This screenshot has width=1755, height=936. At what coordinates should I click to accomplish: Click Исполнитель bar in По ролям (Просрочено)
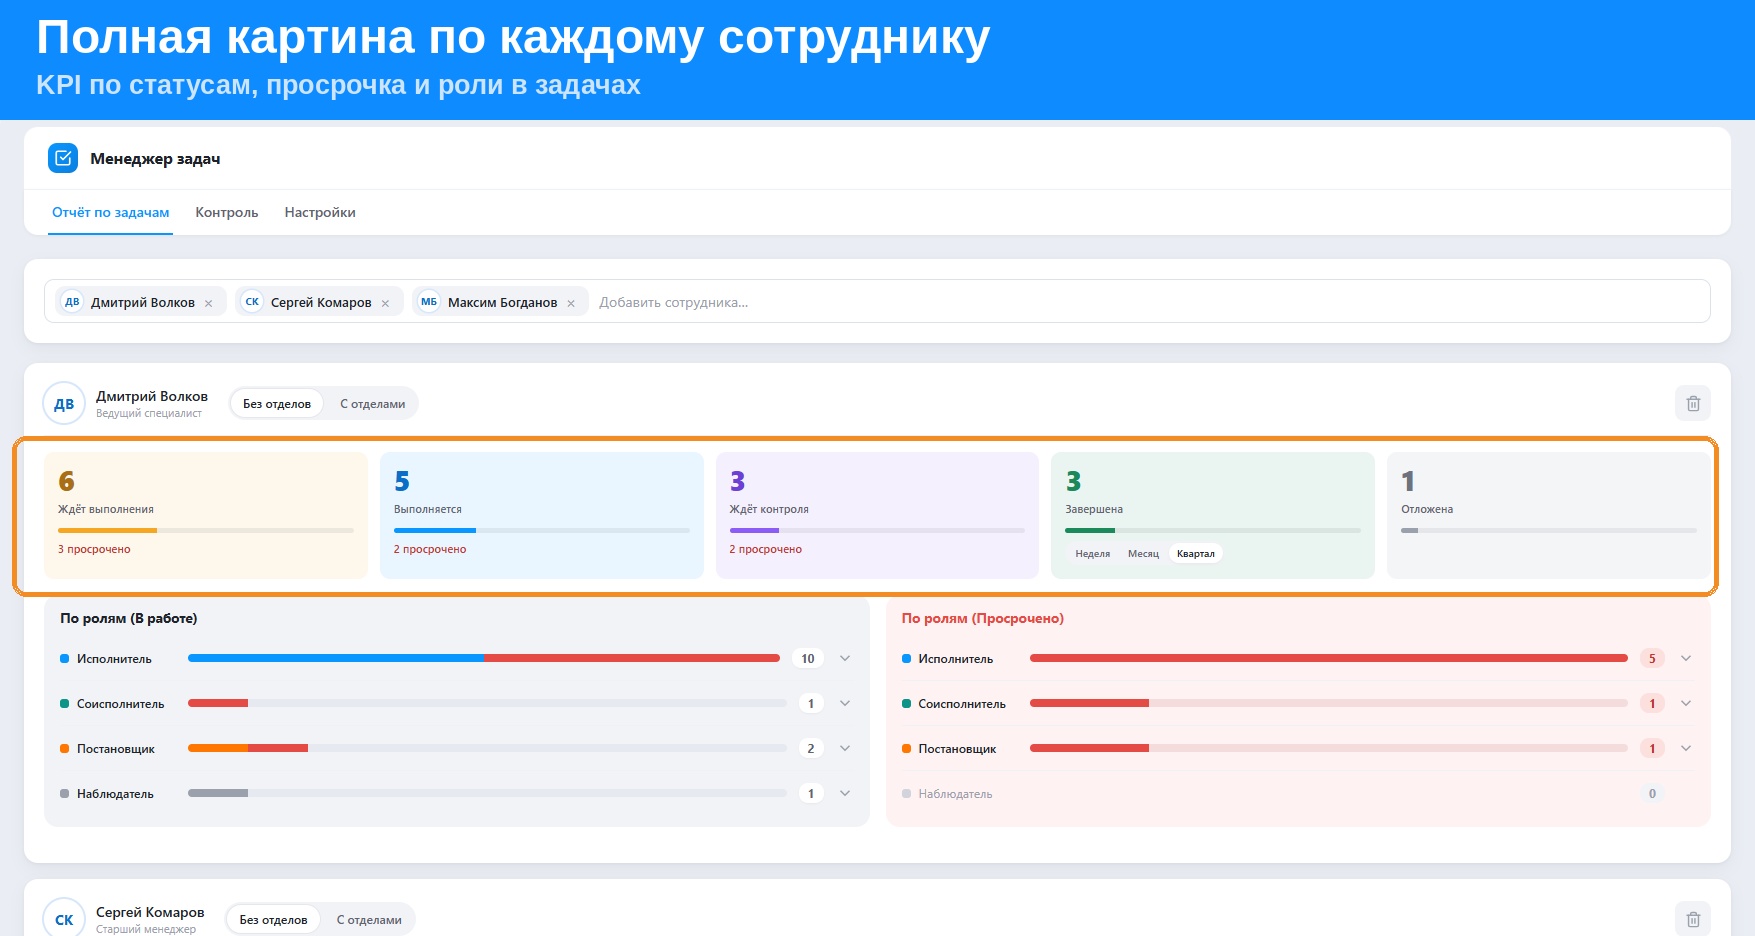(x=1329, y=658)
